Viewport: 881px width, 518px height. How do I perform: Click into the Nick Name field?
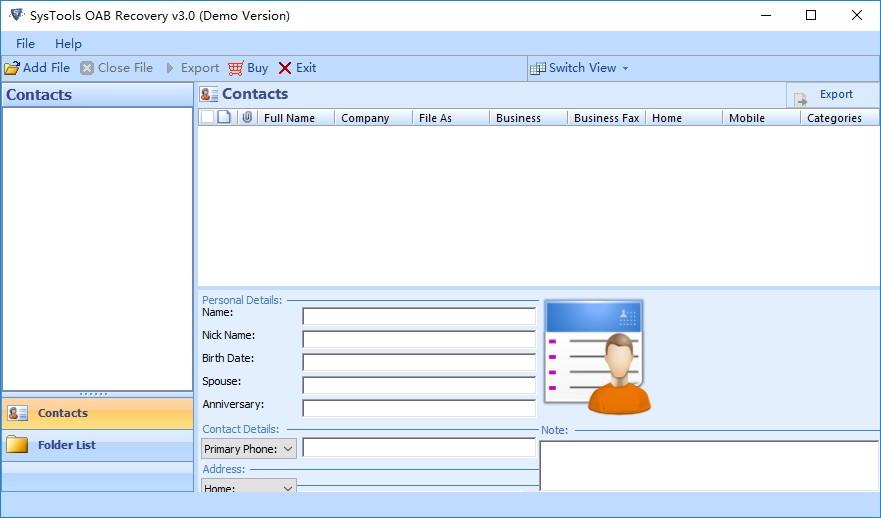pos(419,339)
